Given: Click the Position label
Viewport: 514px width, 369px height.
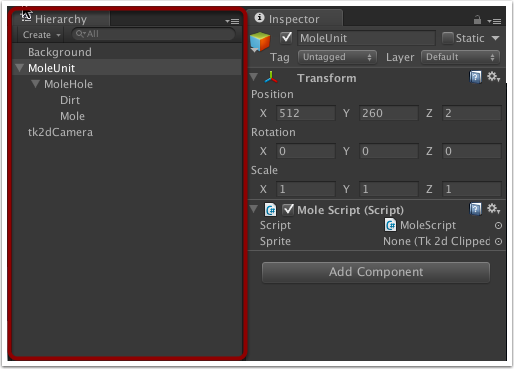Looking at the screenshot, I should coord(272,94).
